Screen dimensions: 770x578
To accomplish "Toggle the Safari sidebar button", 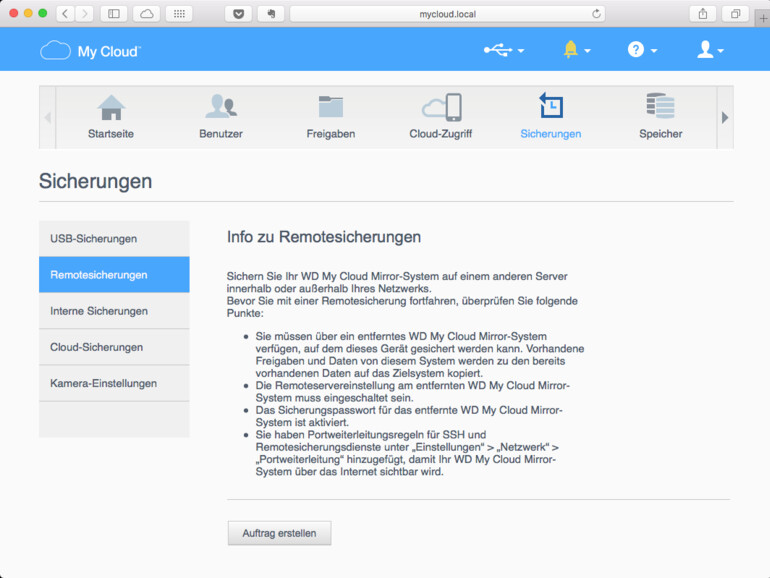I will (114, 14).
